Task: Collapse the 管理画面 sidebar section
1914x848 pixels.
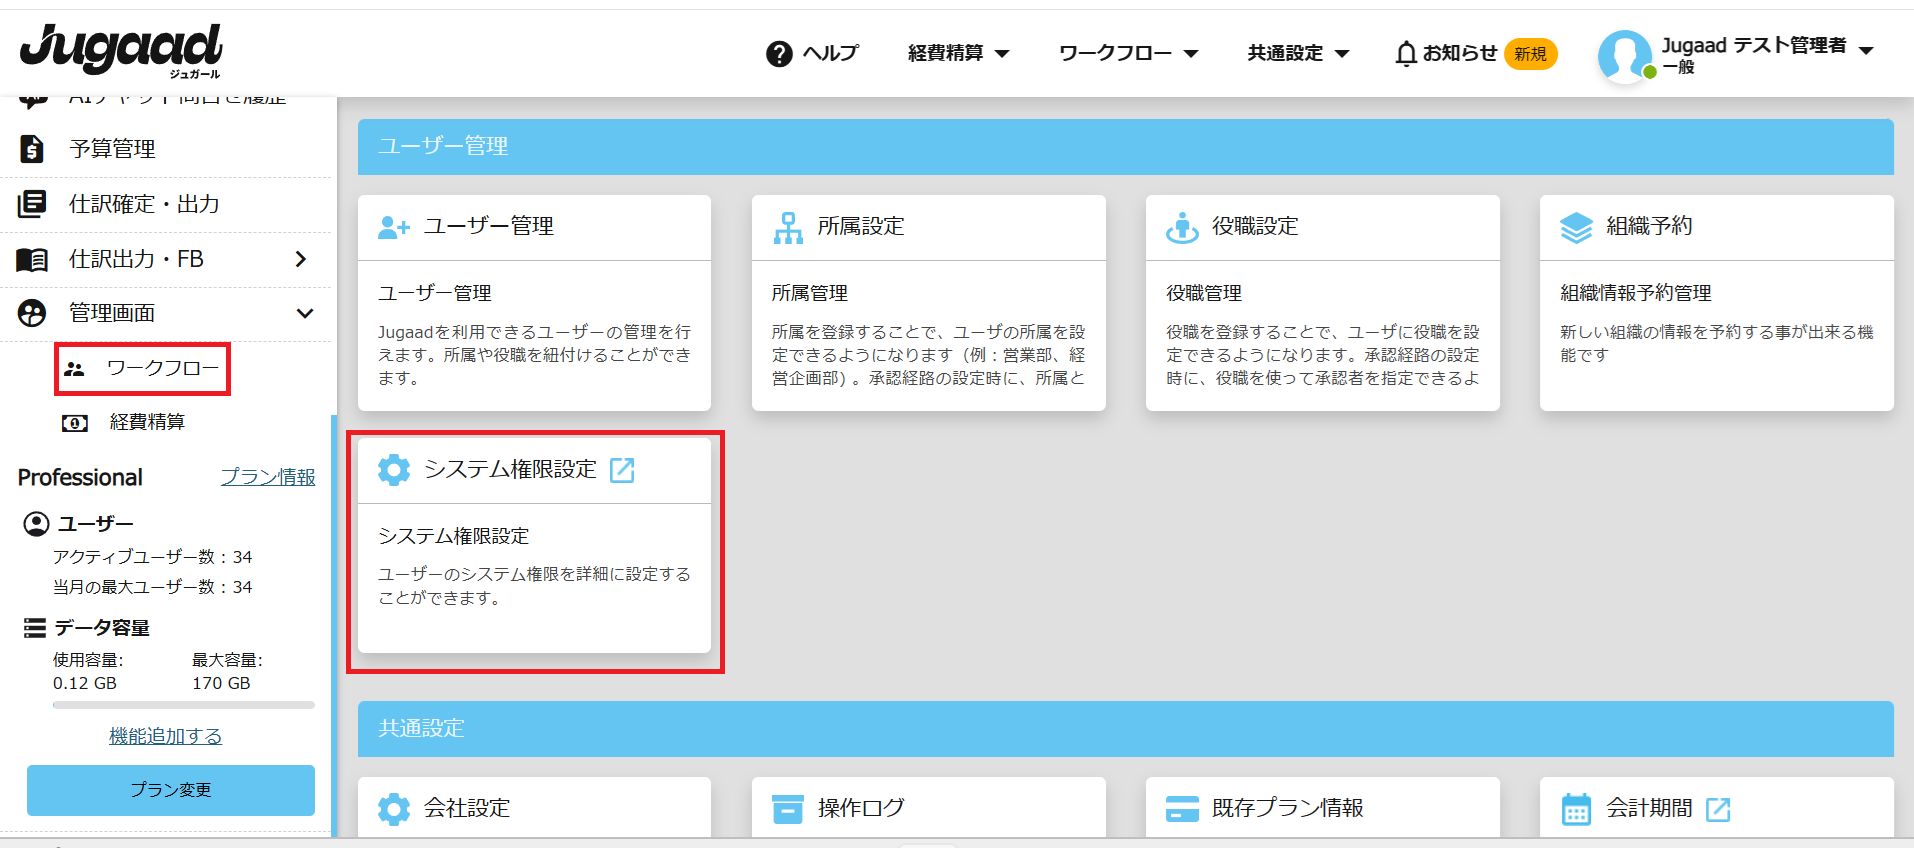Action: coord(305,314)
